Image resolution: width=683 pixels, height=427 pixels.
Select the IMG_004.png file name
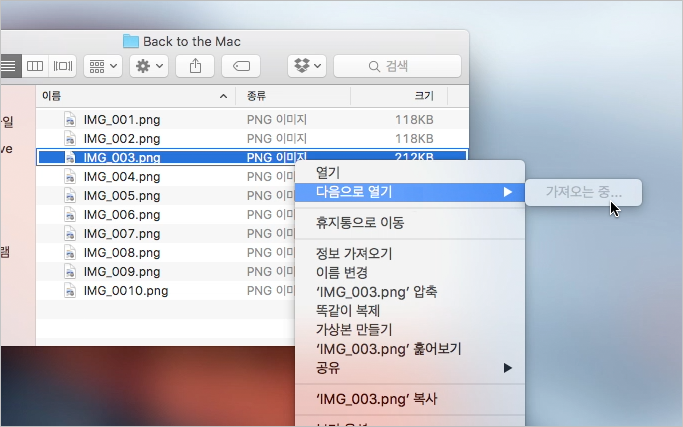coord(122,177)
